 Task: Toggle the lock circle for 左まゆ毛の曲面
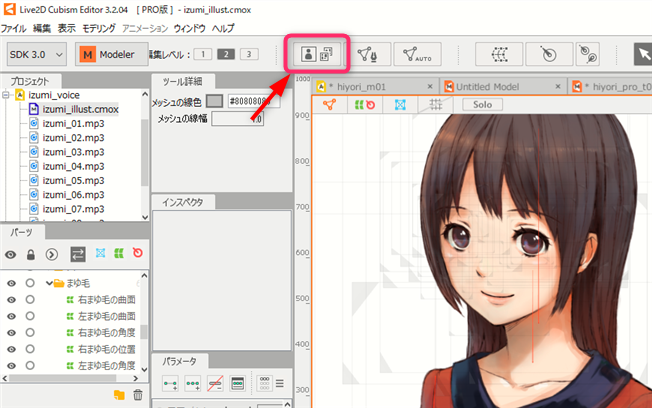[30, 316]
